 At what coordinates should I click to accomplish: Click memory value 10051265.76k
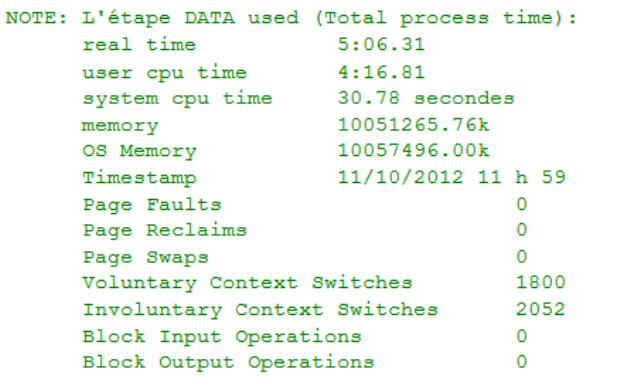413,125
